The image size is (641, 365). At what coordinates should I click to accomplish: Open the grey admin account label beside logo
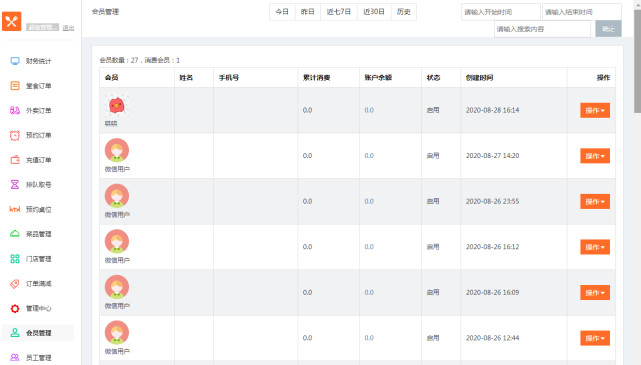point(43,27)
